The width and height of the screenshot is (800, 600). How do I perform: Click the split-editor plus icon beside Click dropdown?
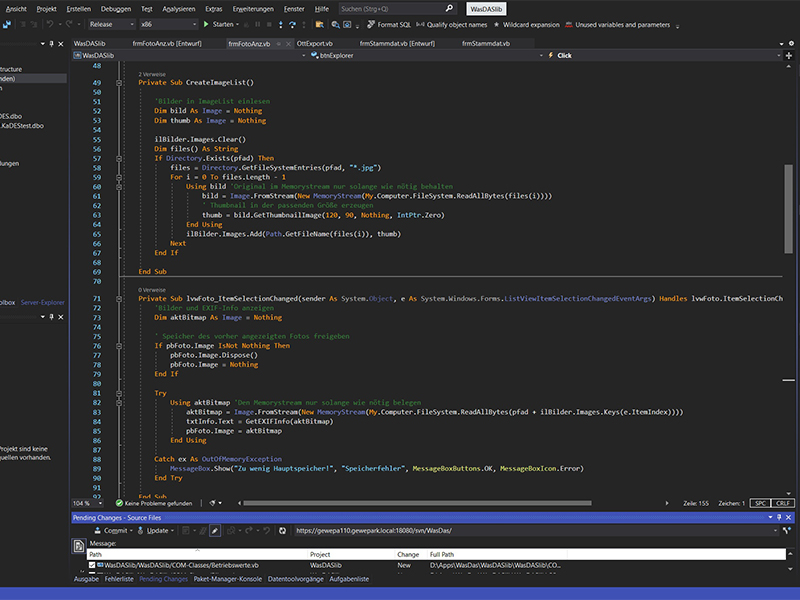(789, 56)
